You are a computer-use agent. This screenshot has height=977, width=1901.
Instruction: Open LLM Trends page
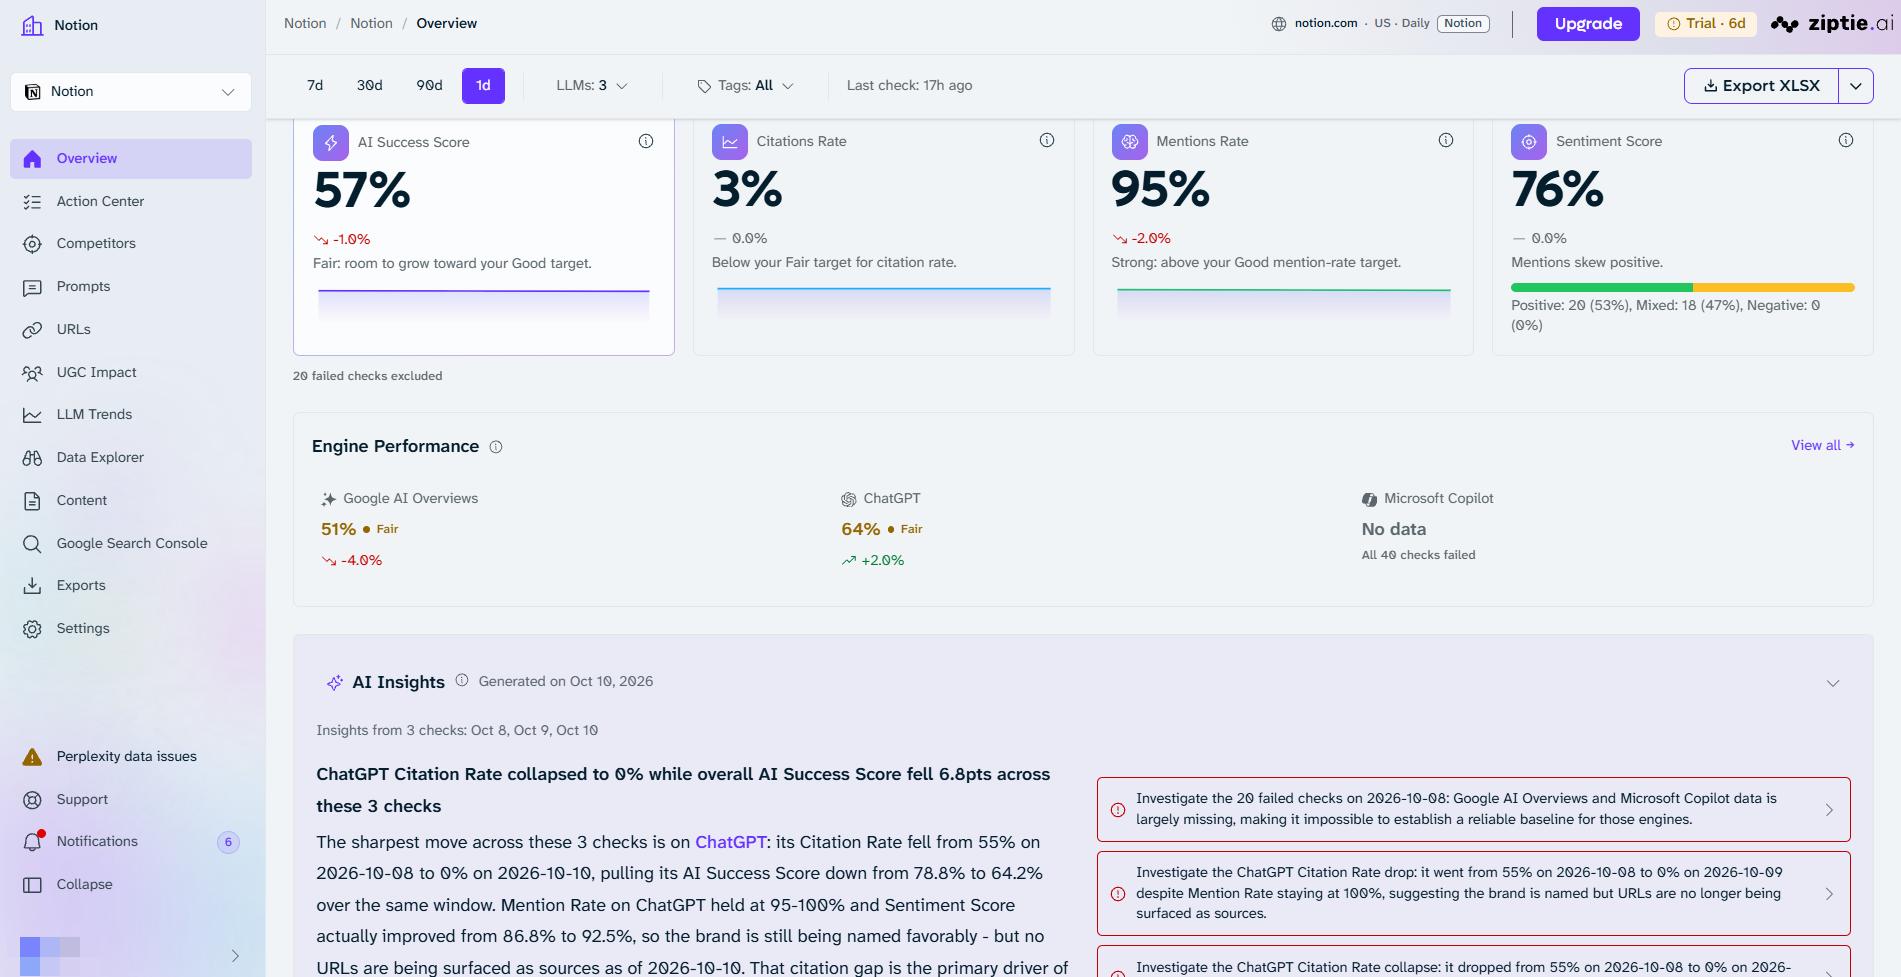point(130,414)
